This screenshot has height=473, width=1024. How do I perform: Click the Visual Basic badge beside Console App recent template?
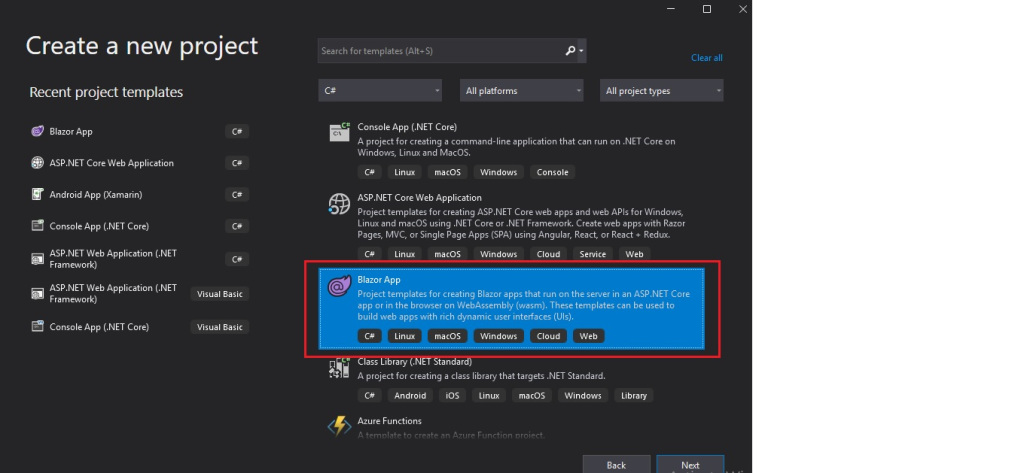219,327
